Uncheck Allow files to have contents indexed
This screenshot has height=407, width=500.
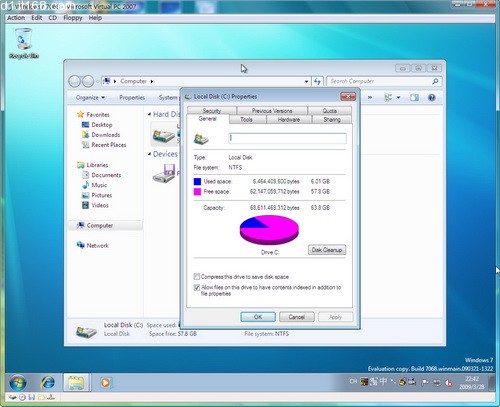point(197,287)
